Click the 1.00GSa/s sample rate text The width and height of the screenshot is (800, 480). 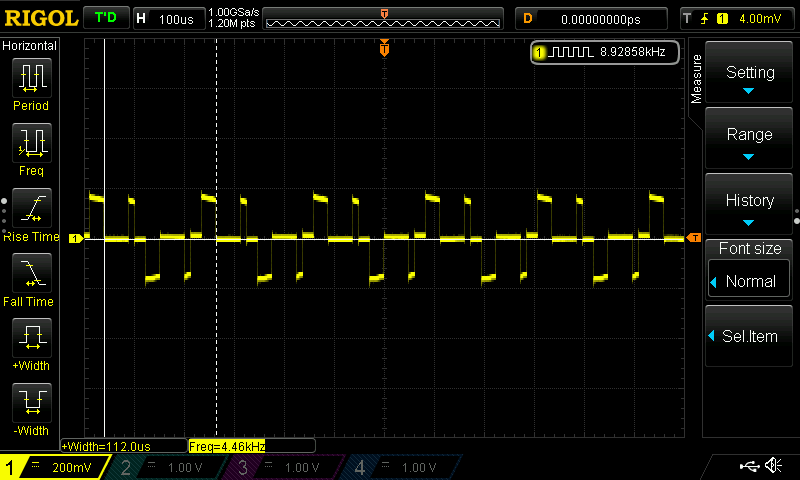pyautogui.click(x=234, y=12)
